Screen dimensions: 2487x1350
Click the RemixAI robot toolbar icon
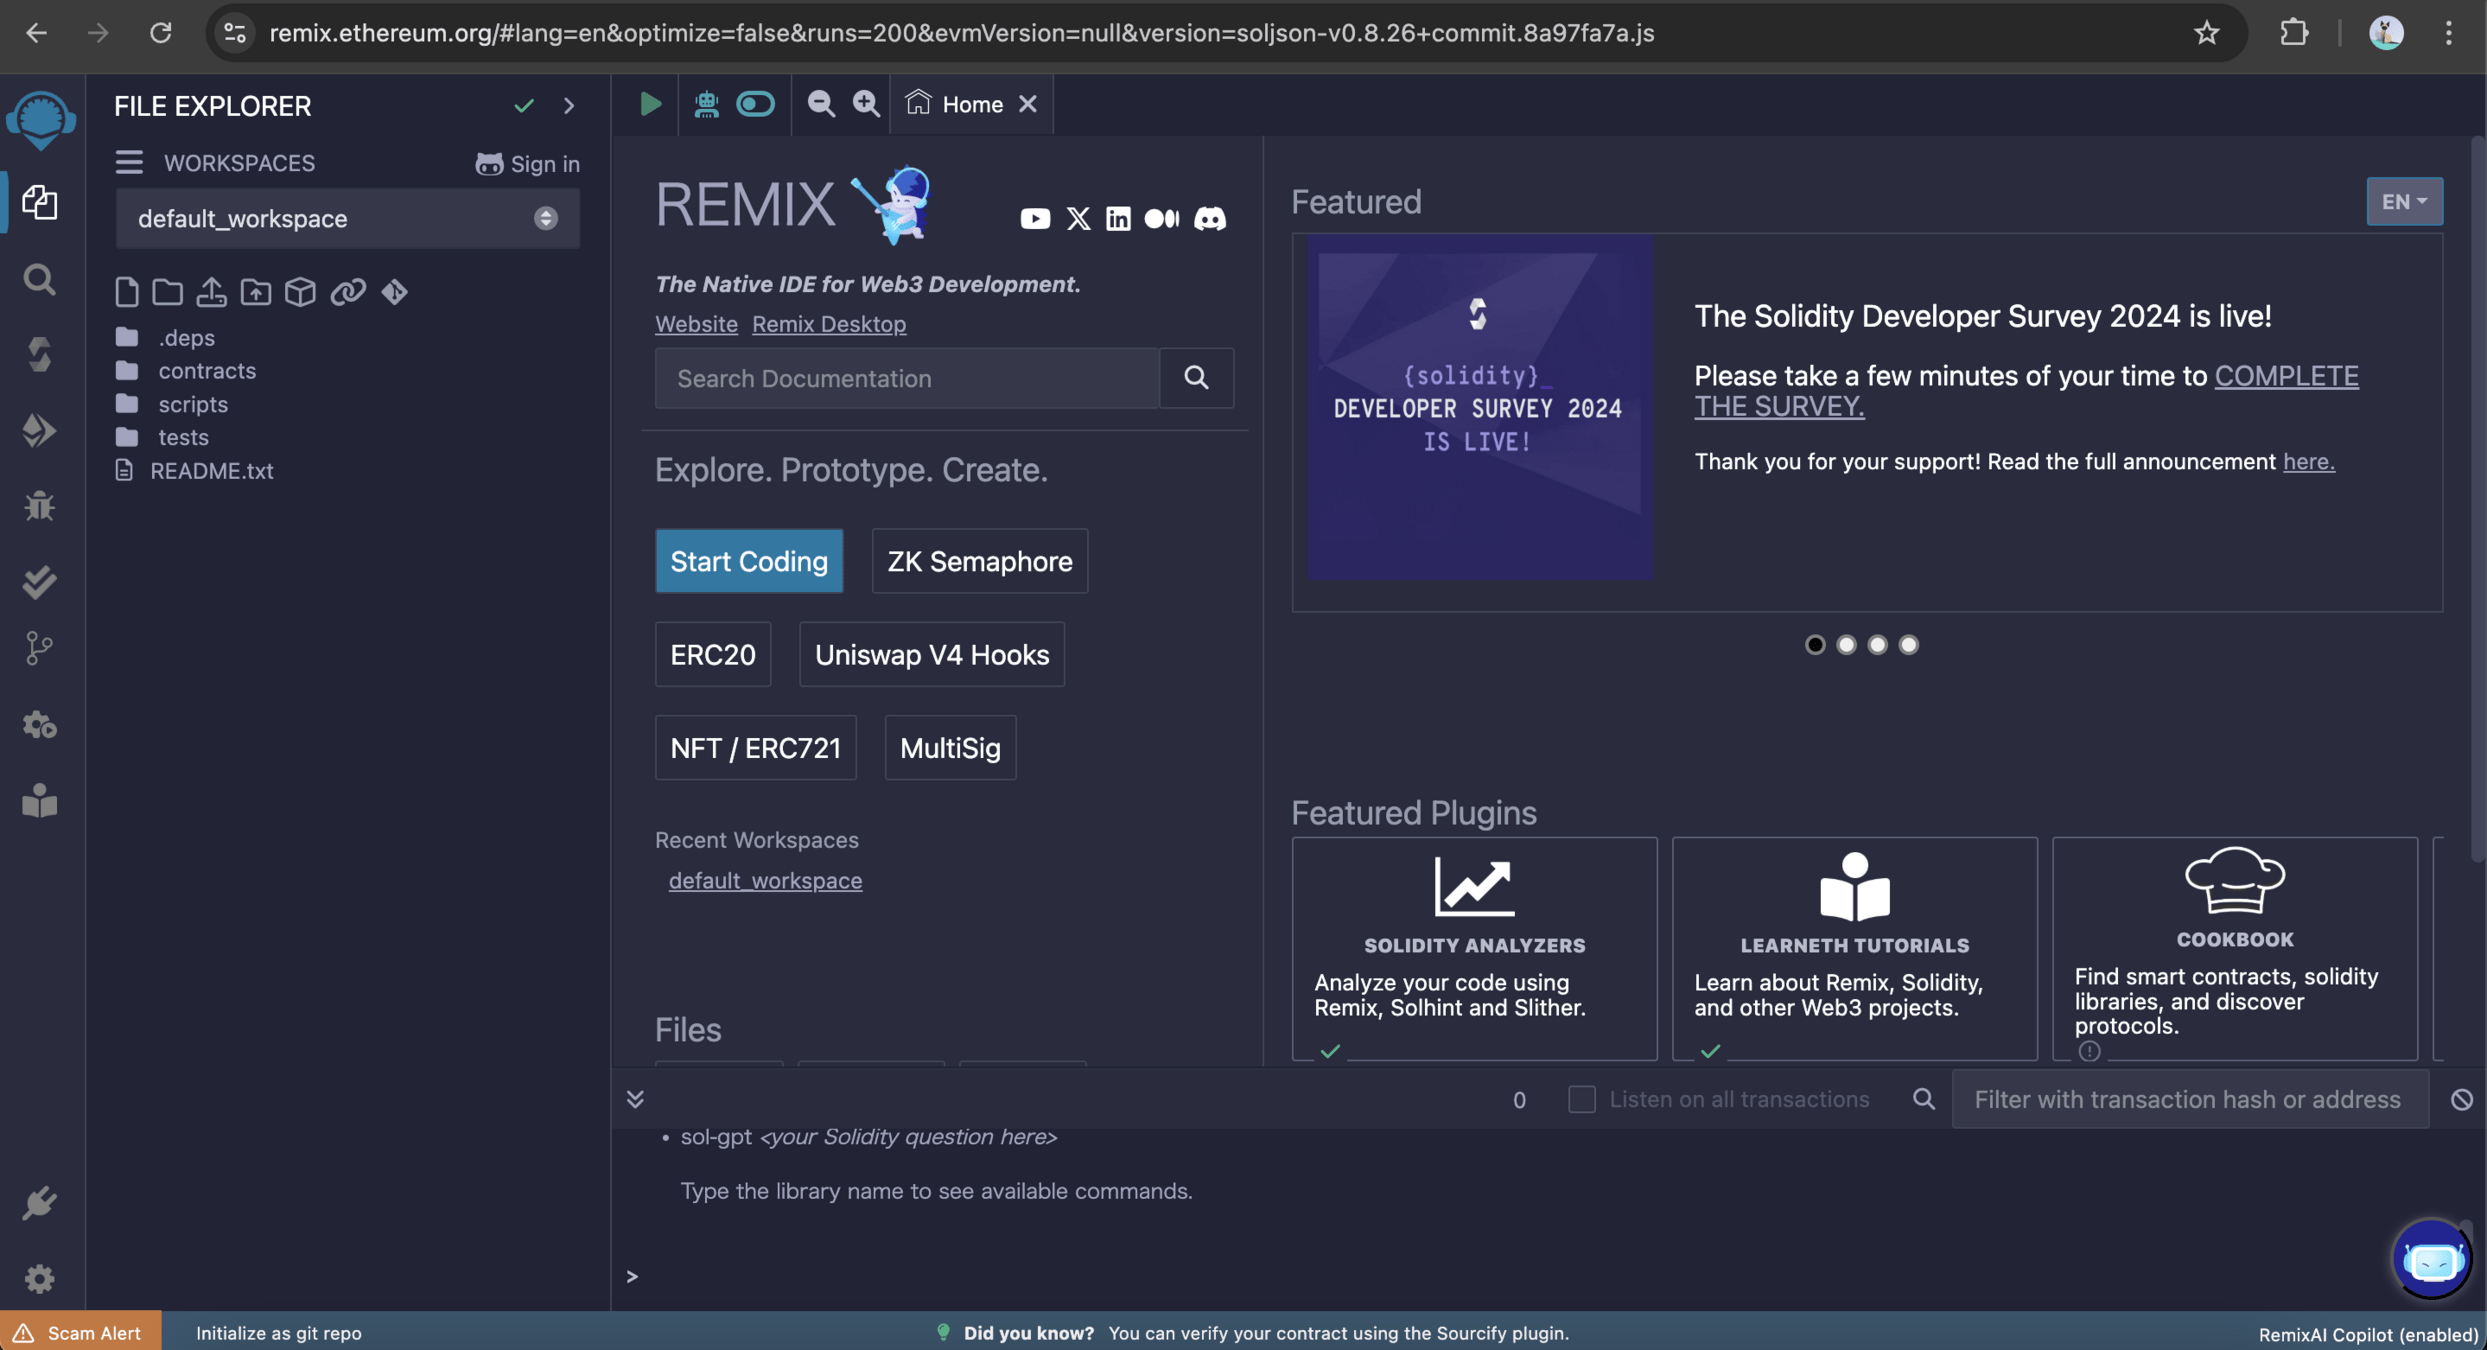pos(706,104)
